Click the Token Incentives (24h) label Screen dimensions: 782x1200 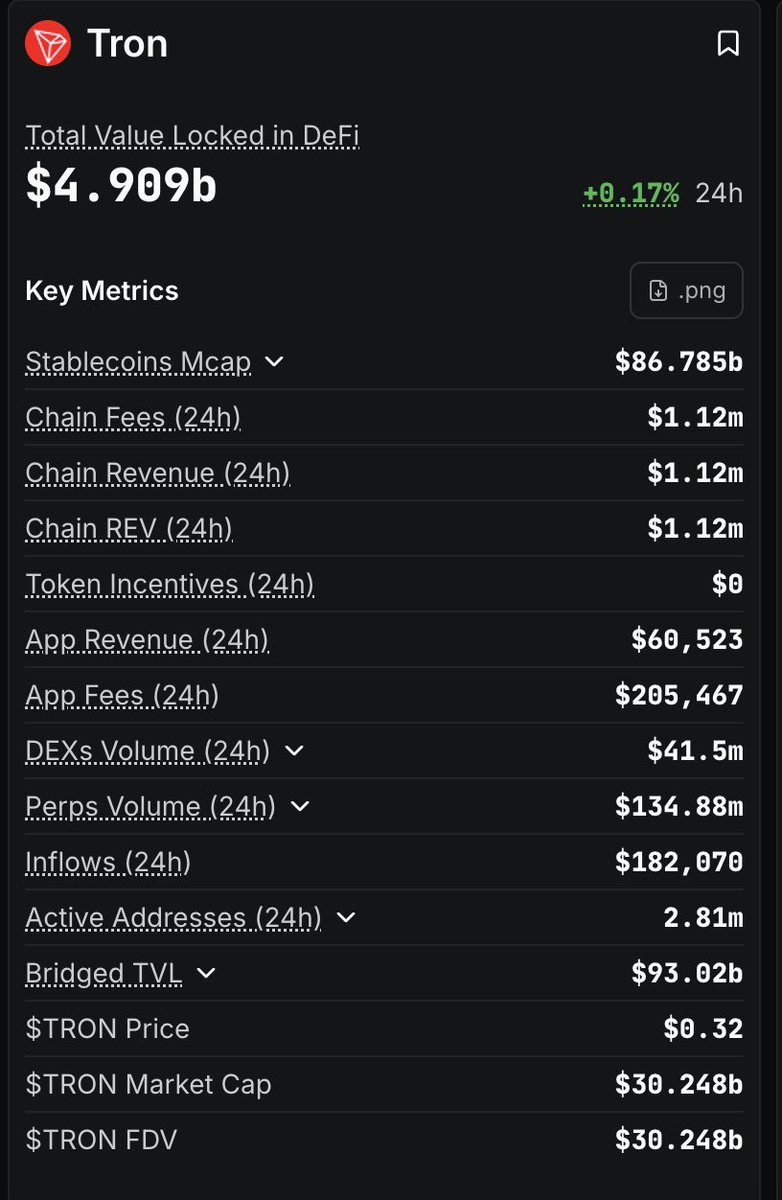click(170, 584)
